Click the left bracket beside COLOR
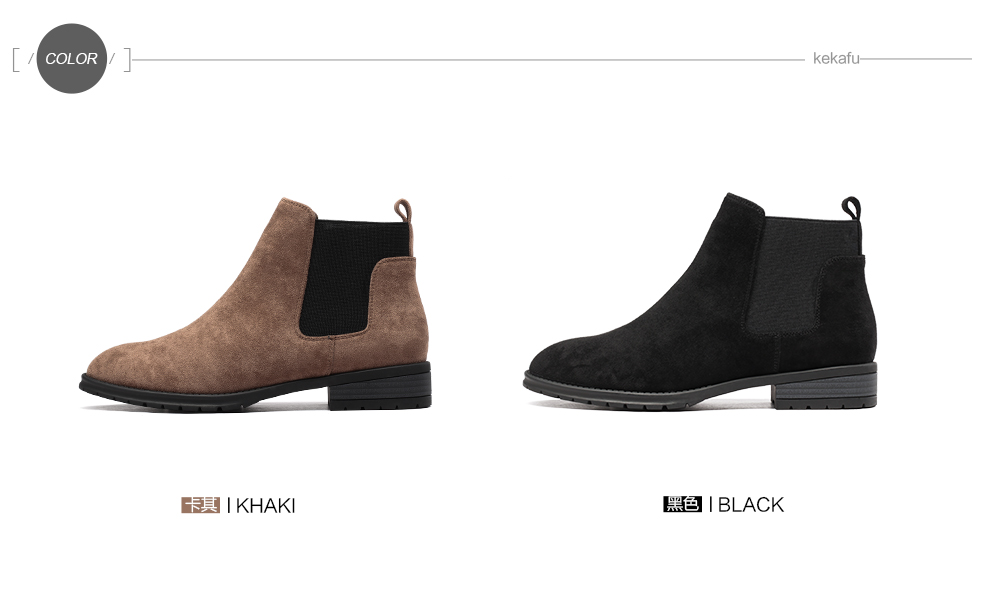990x594 pixels. [x=16, y=60]
